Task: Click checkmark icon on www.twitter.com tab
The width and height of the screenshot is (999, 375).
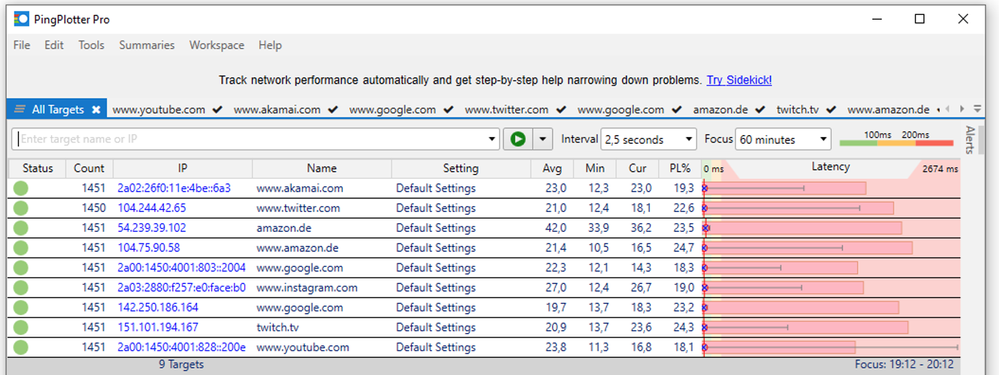Action: pos(560,110)
